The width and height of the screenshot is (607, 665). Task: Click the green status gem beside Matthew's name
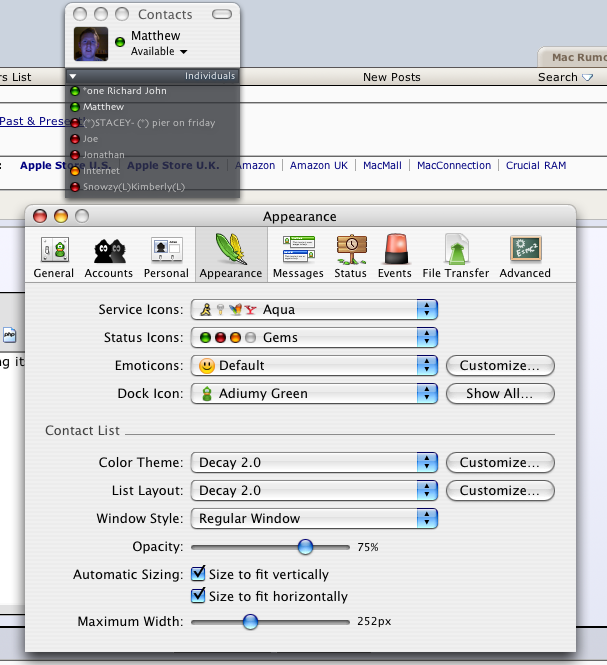(120, 42)
